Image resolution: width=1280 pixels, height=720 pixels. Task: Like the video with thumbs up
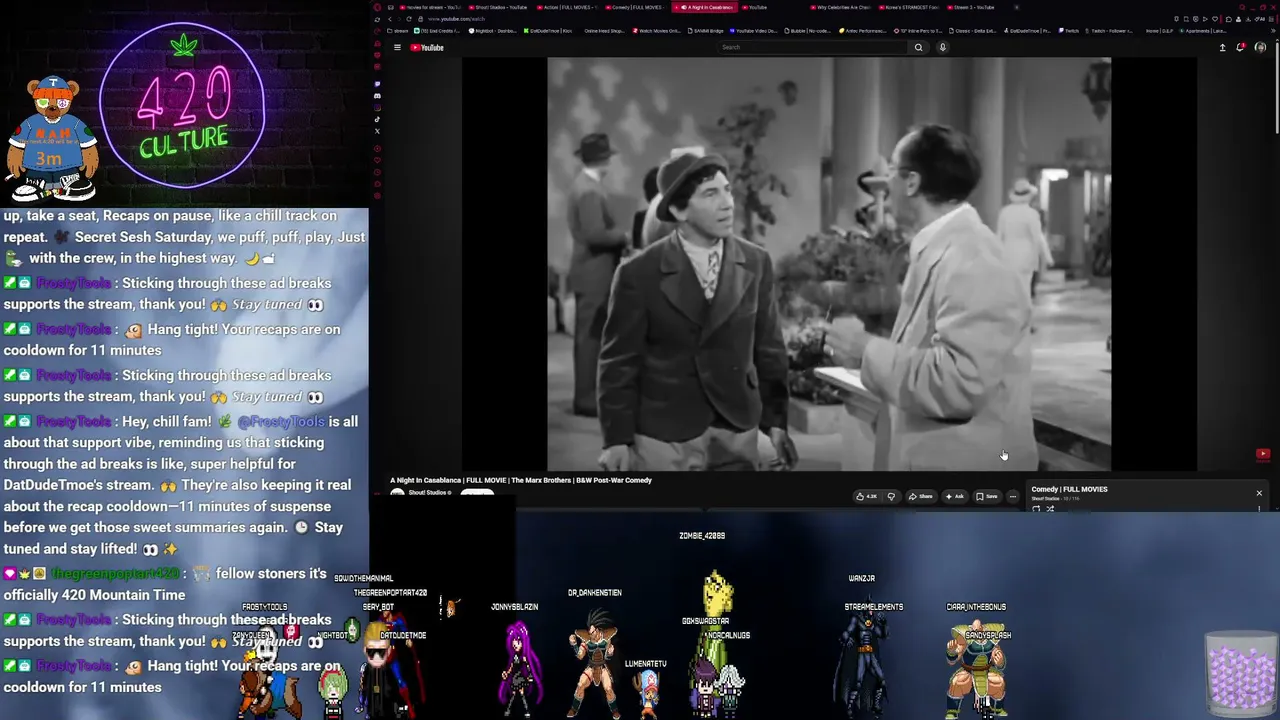click(x=866, y=496)
